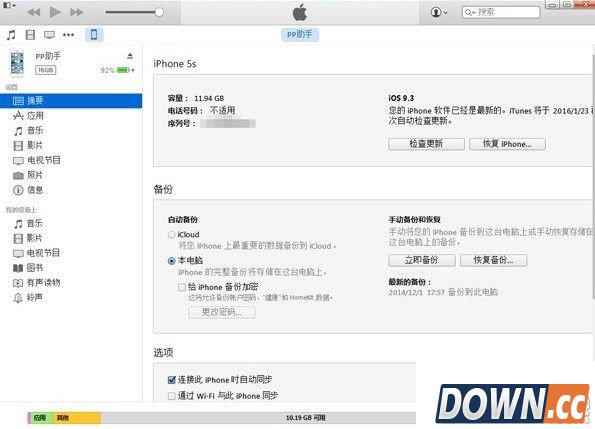Click the latest backup date 2014/12/1

click(405, 292)
